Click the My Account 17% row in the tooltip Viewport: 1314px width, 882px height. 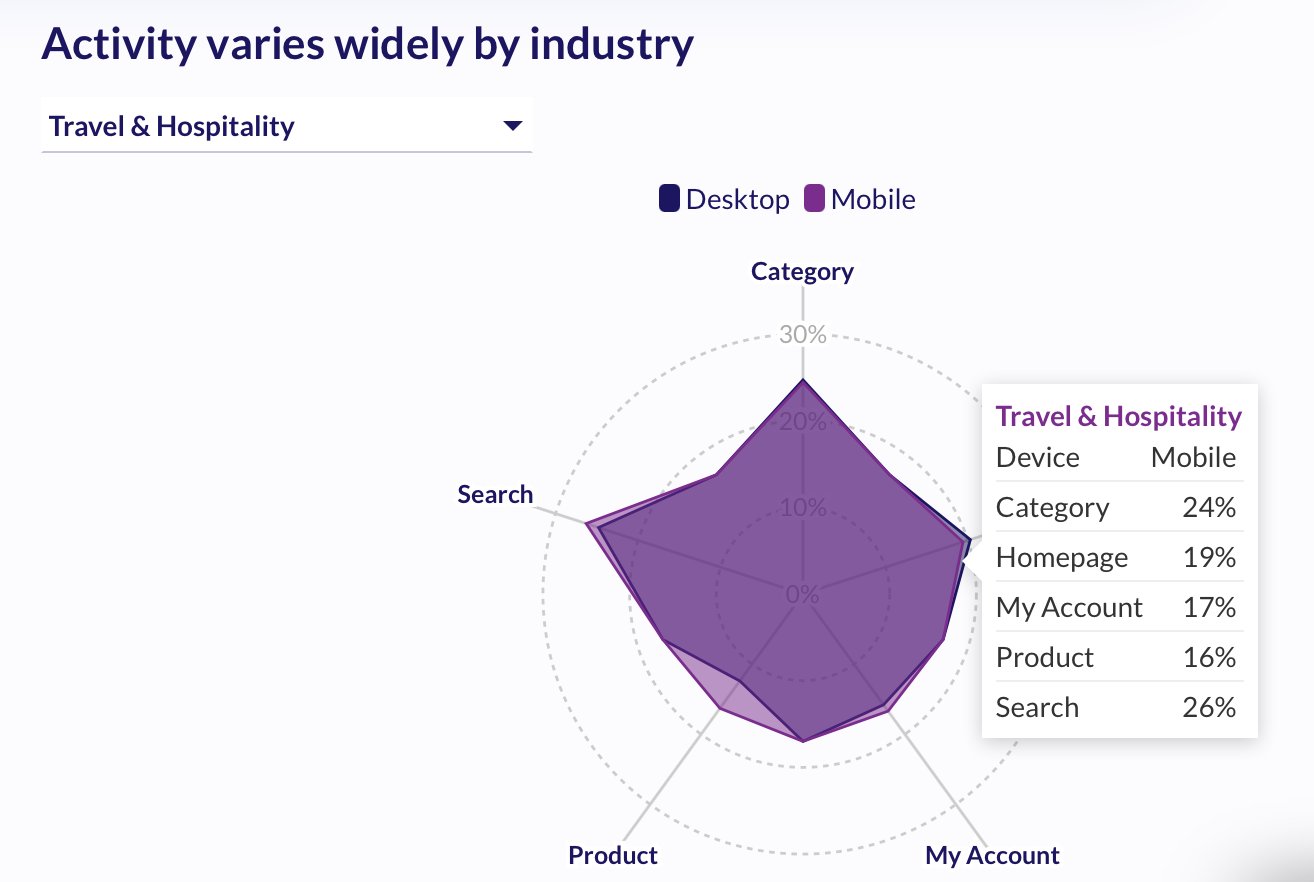tap(1116, 607)
